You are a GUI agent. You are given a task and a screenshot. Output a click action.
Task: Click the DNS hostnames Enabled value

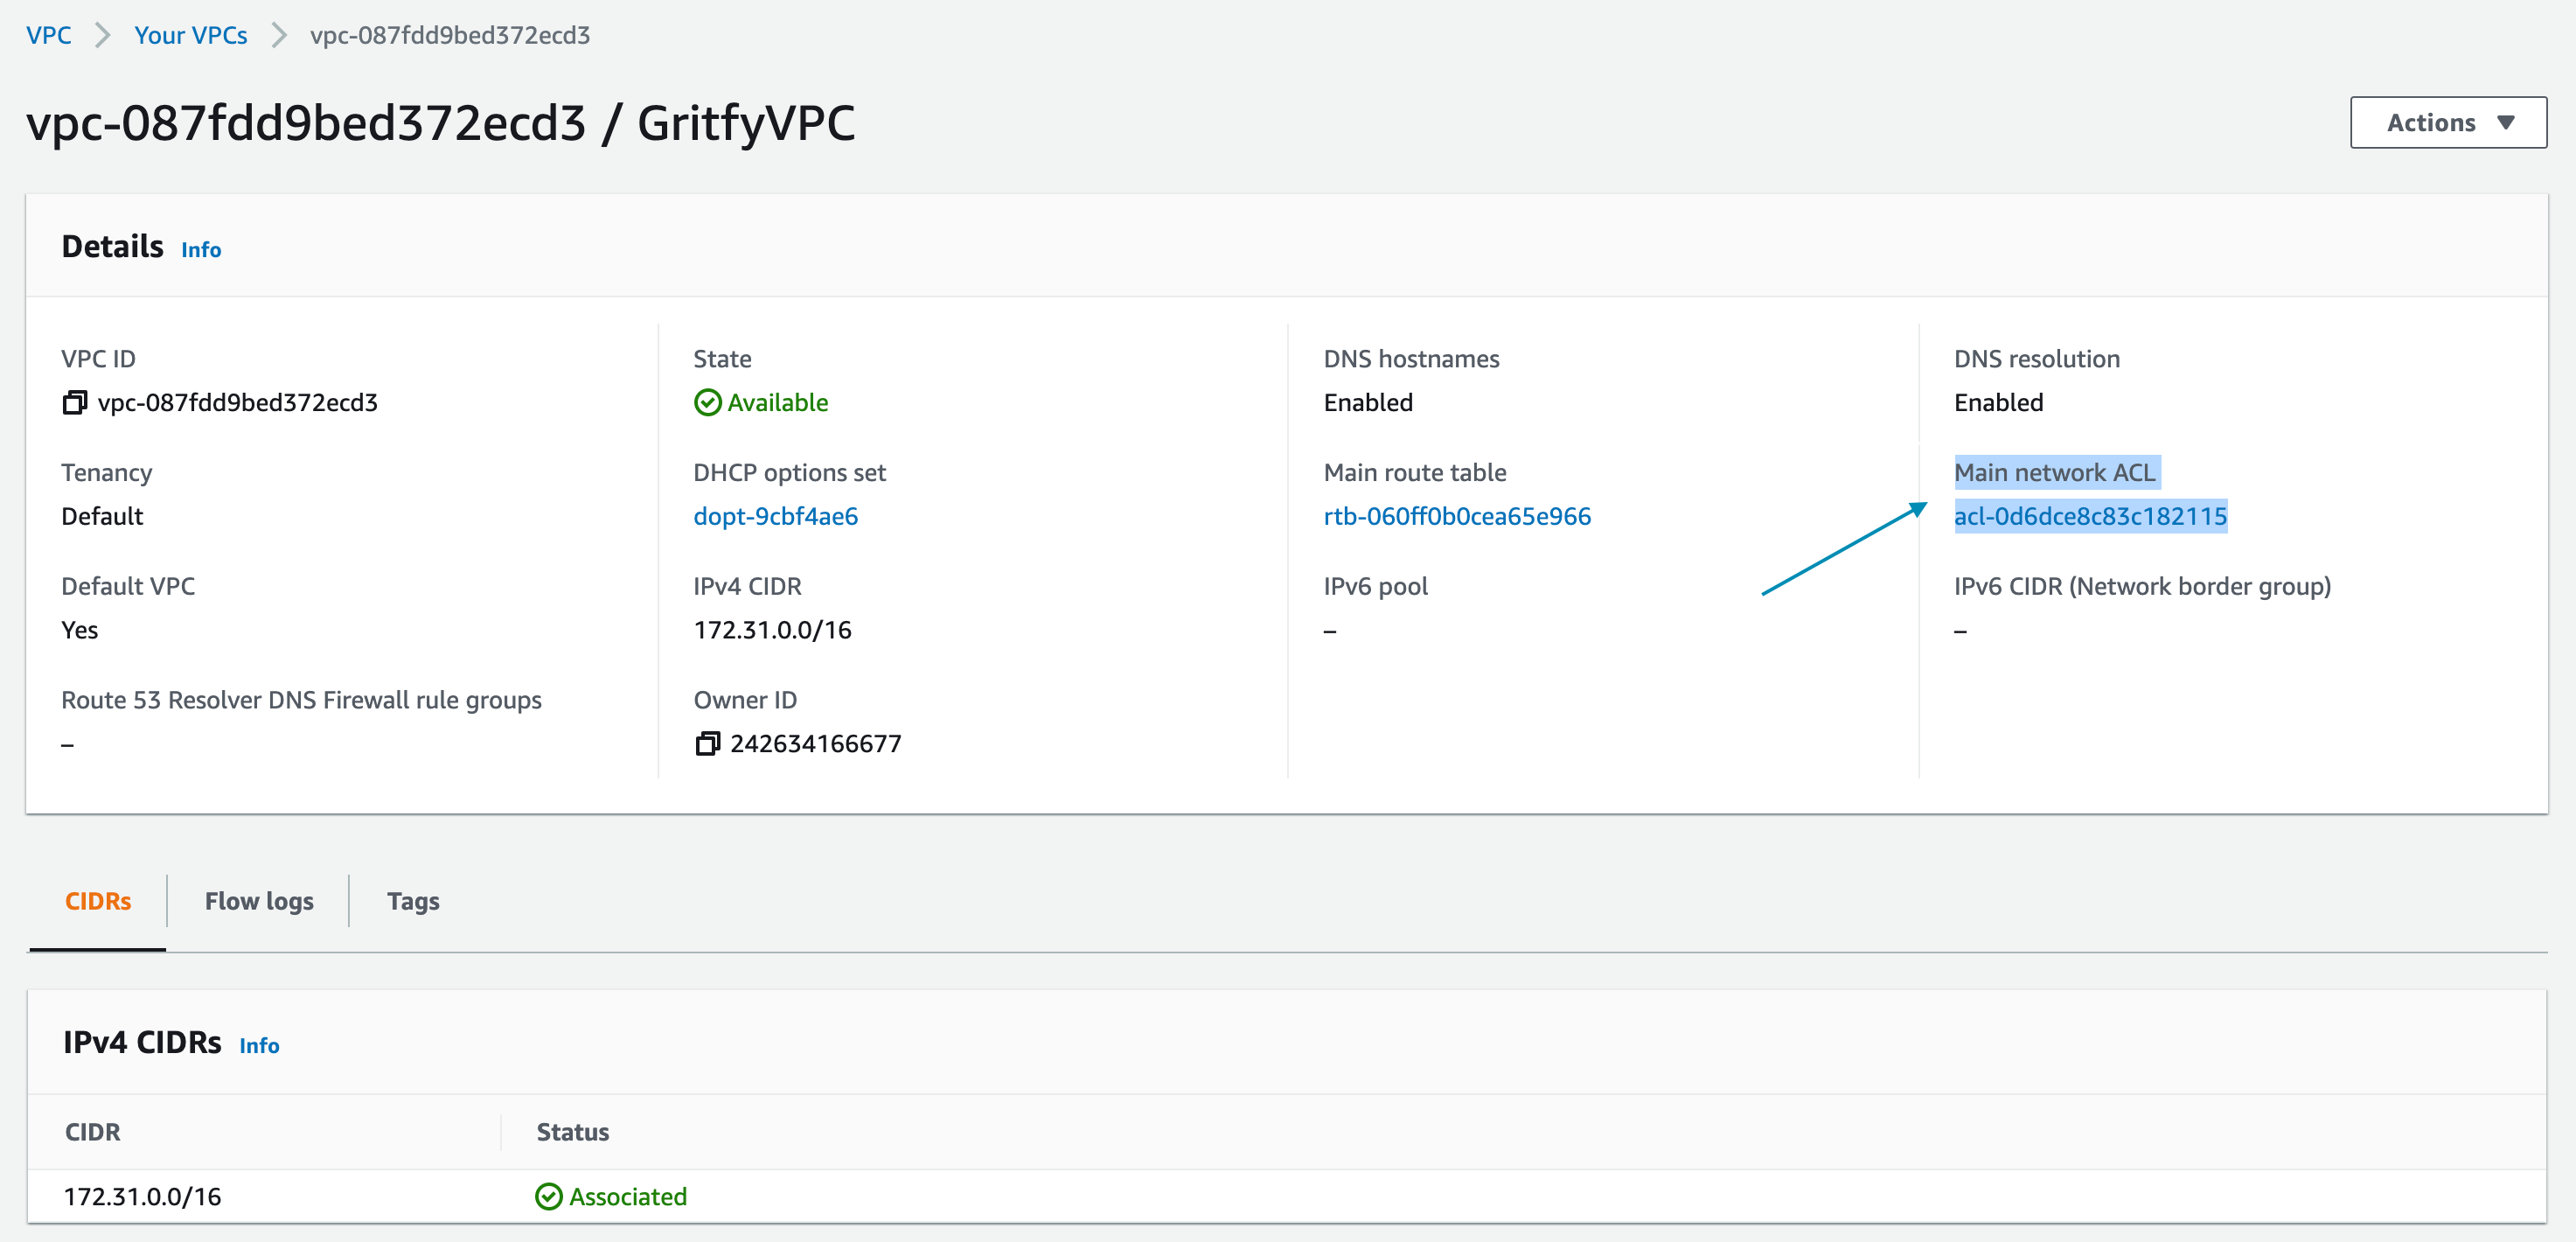coord(1368,403)
